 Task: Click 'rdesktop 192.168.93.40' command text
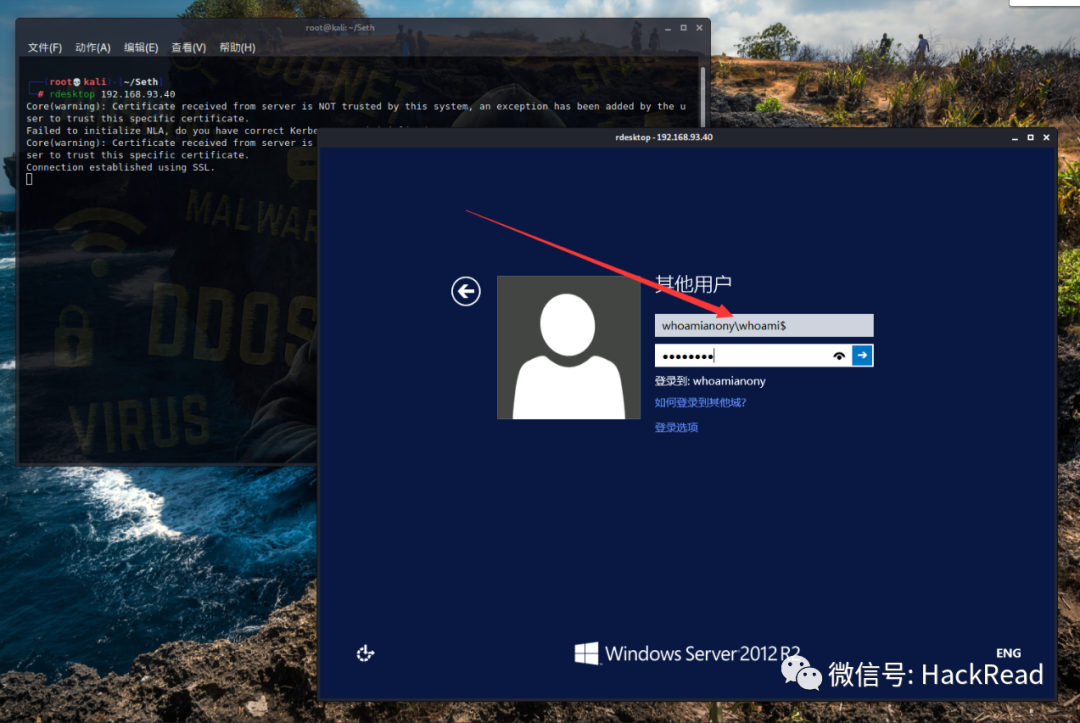(112, 94)
